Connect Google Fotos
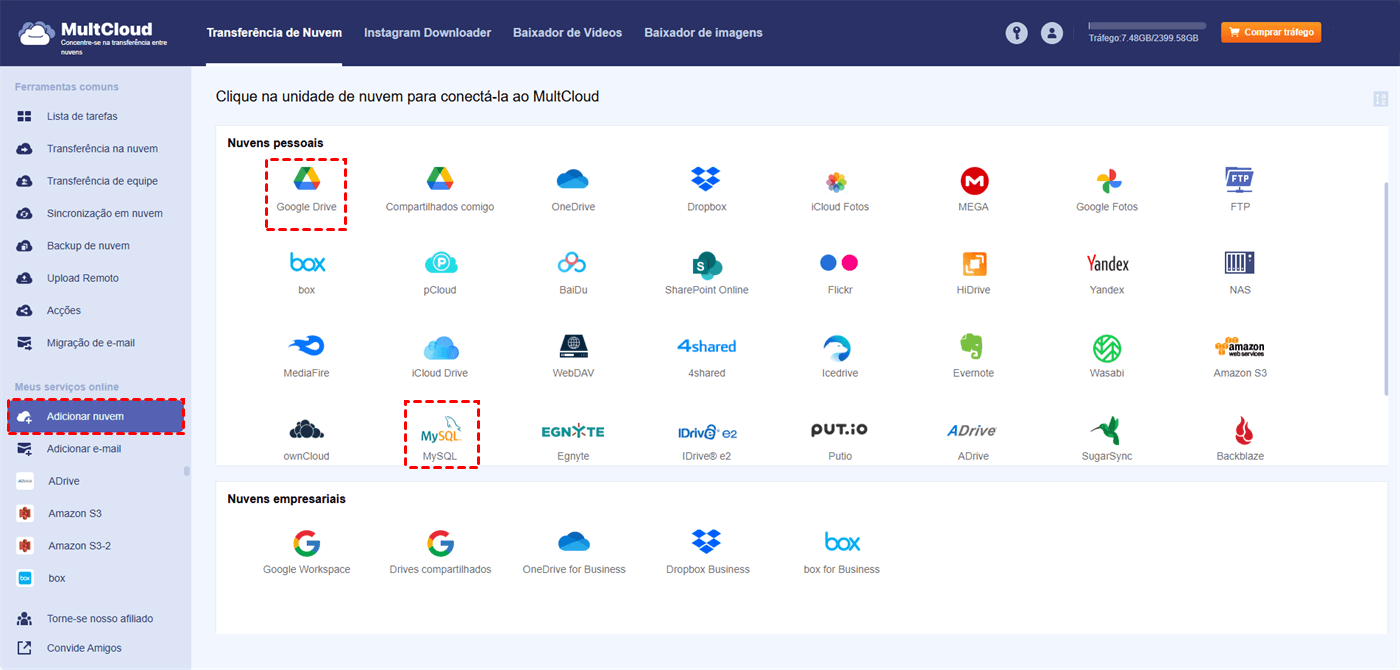This screenshot has width=1400, height=670. [x=1107, y=181]
